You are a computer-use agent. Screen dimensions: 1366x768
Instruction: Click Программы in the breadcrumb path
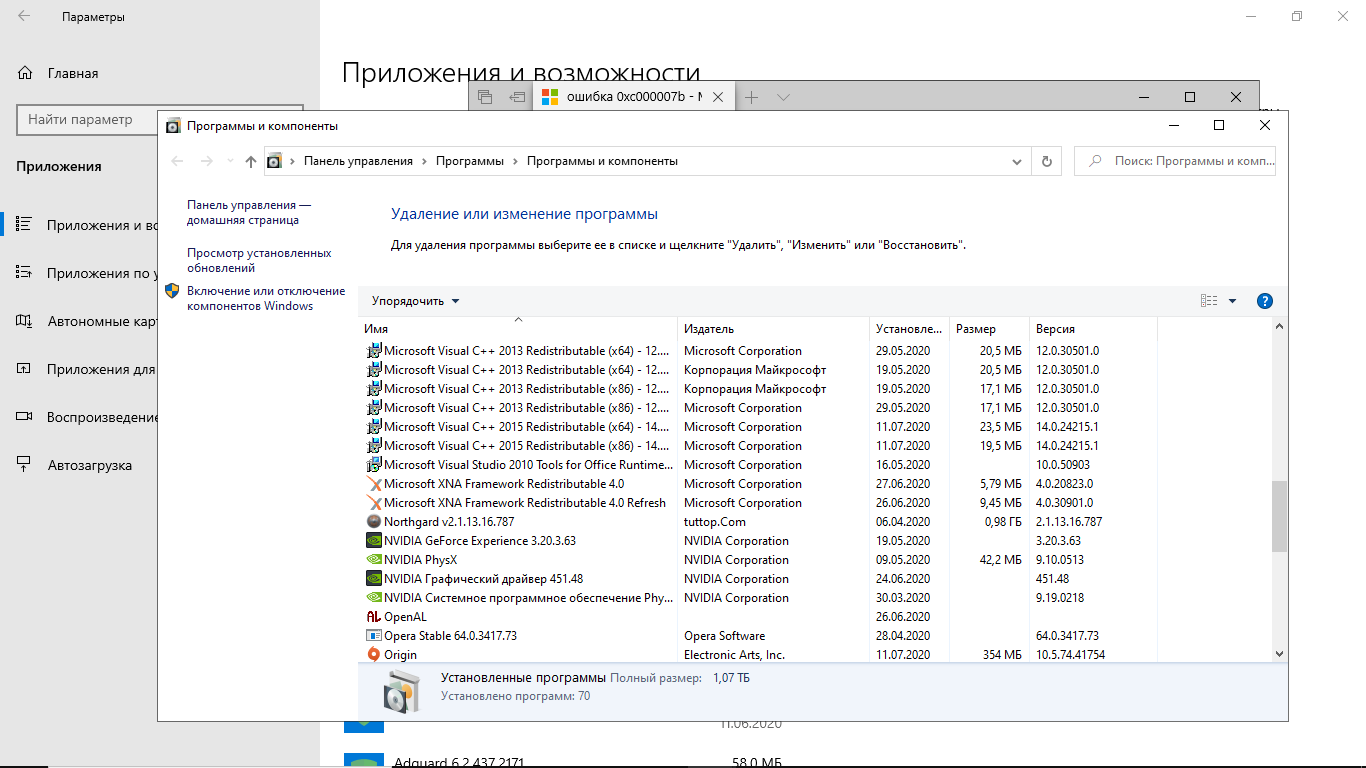(470, 161)
